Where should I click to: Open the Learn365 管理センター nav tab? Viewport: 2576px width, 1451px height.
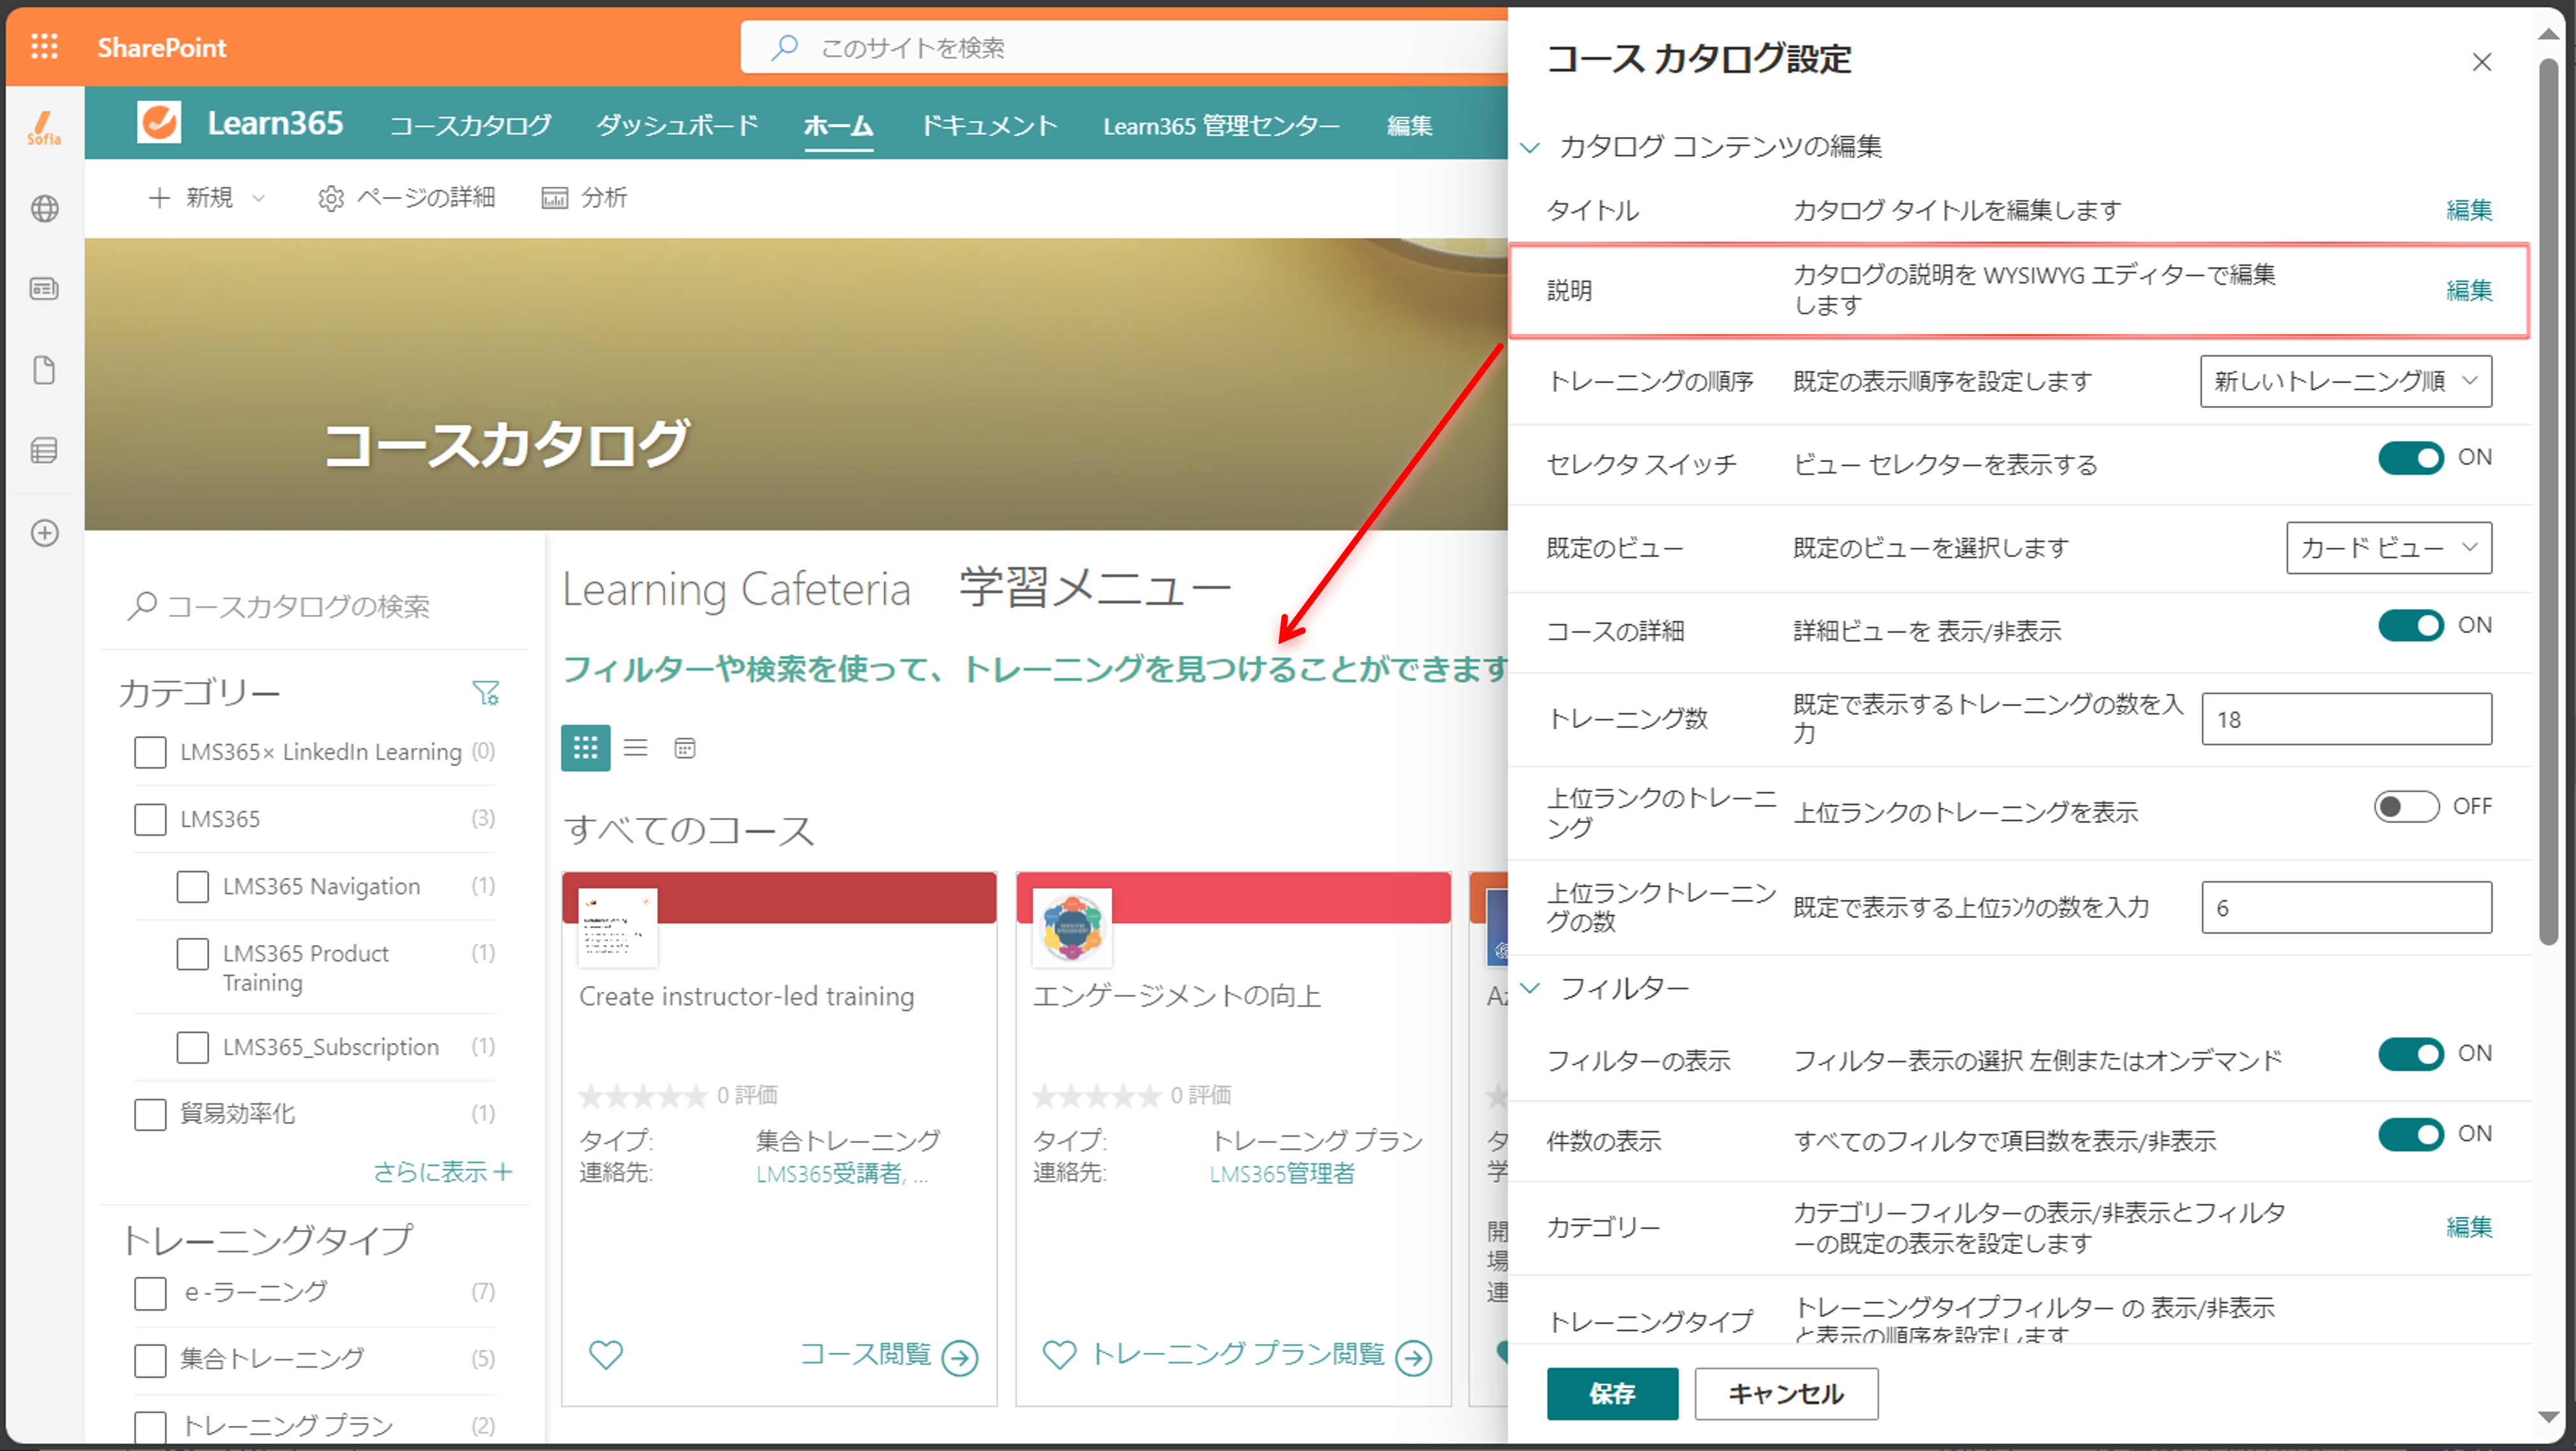pos(1221,125)
